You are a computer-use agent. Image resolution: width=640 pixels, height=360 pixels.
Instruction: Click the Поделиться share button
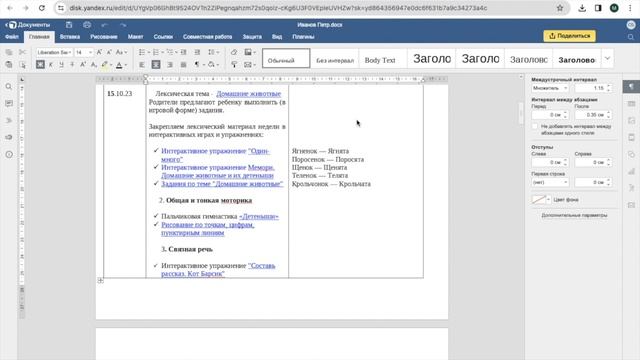[569, 36]
